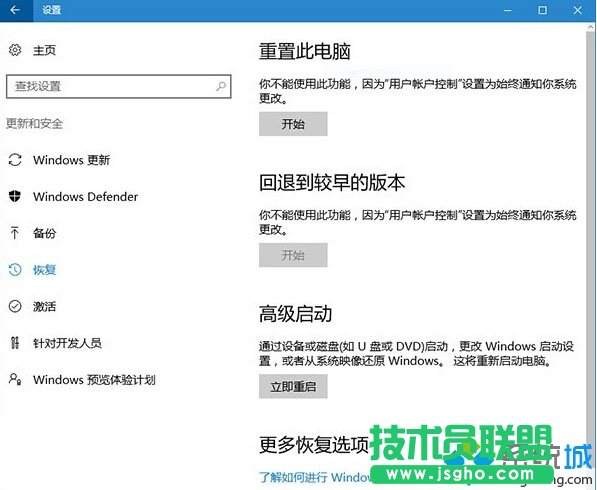Click the 恢复 history clock icon
The image size is (597, 490).
point(15,270)
